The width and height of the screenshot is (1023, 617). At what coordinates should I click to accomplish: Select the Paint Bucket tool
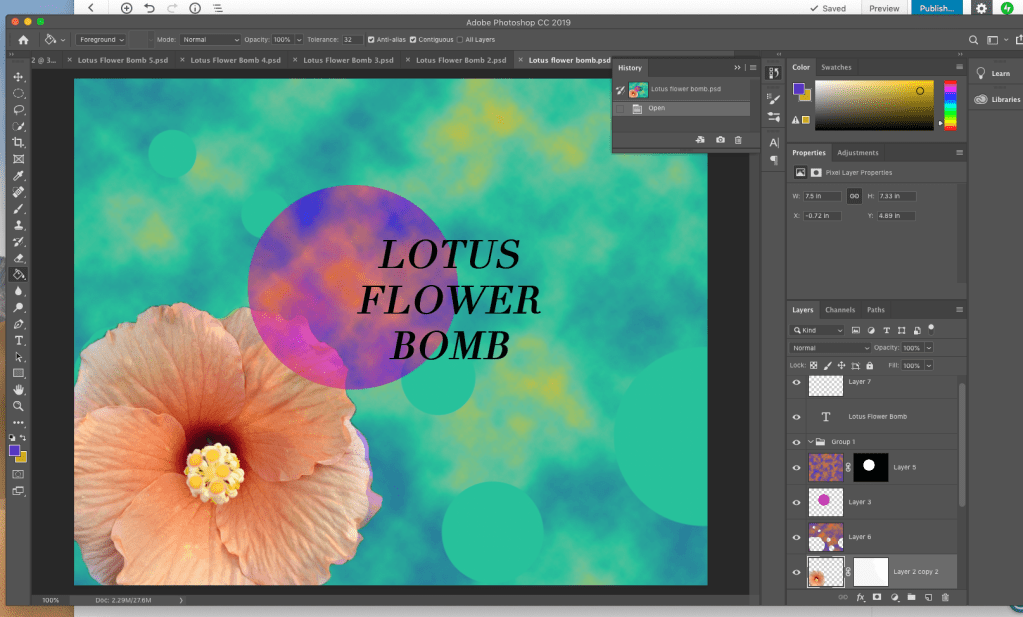18,275
